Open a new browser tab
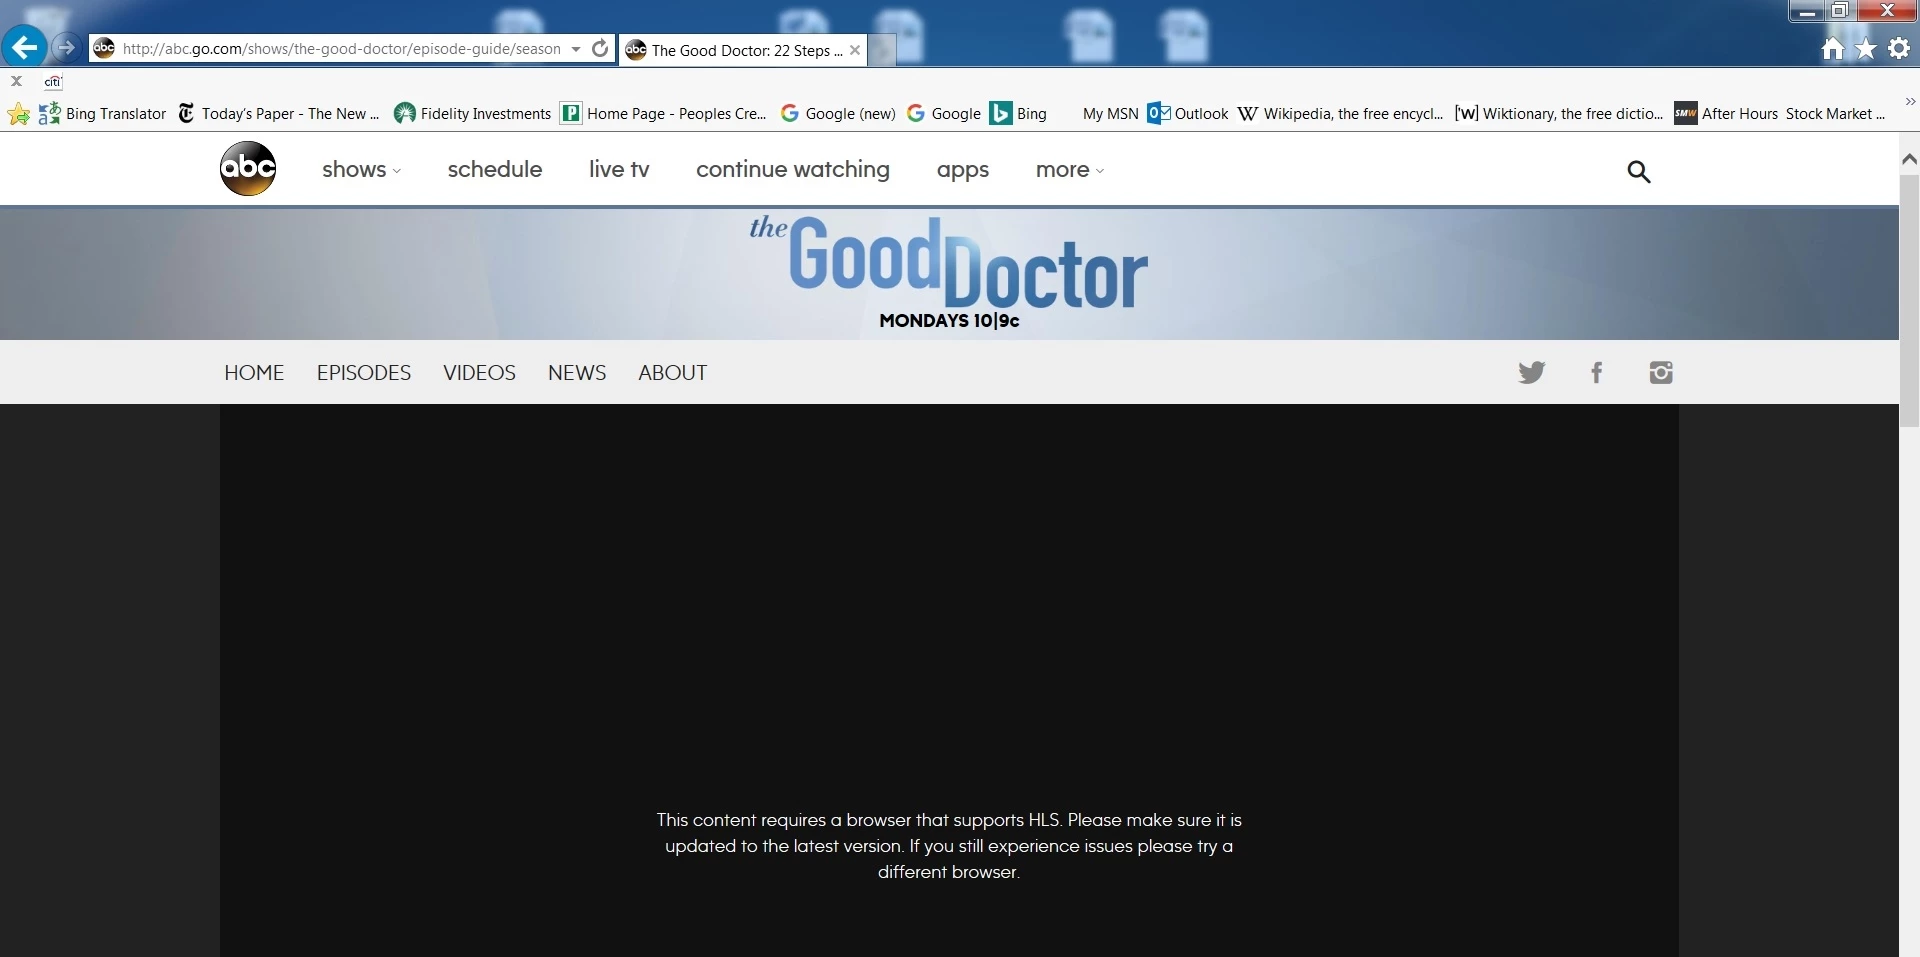 [882, 50]
